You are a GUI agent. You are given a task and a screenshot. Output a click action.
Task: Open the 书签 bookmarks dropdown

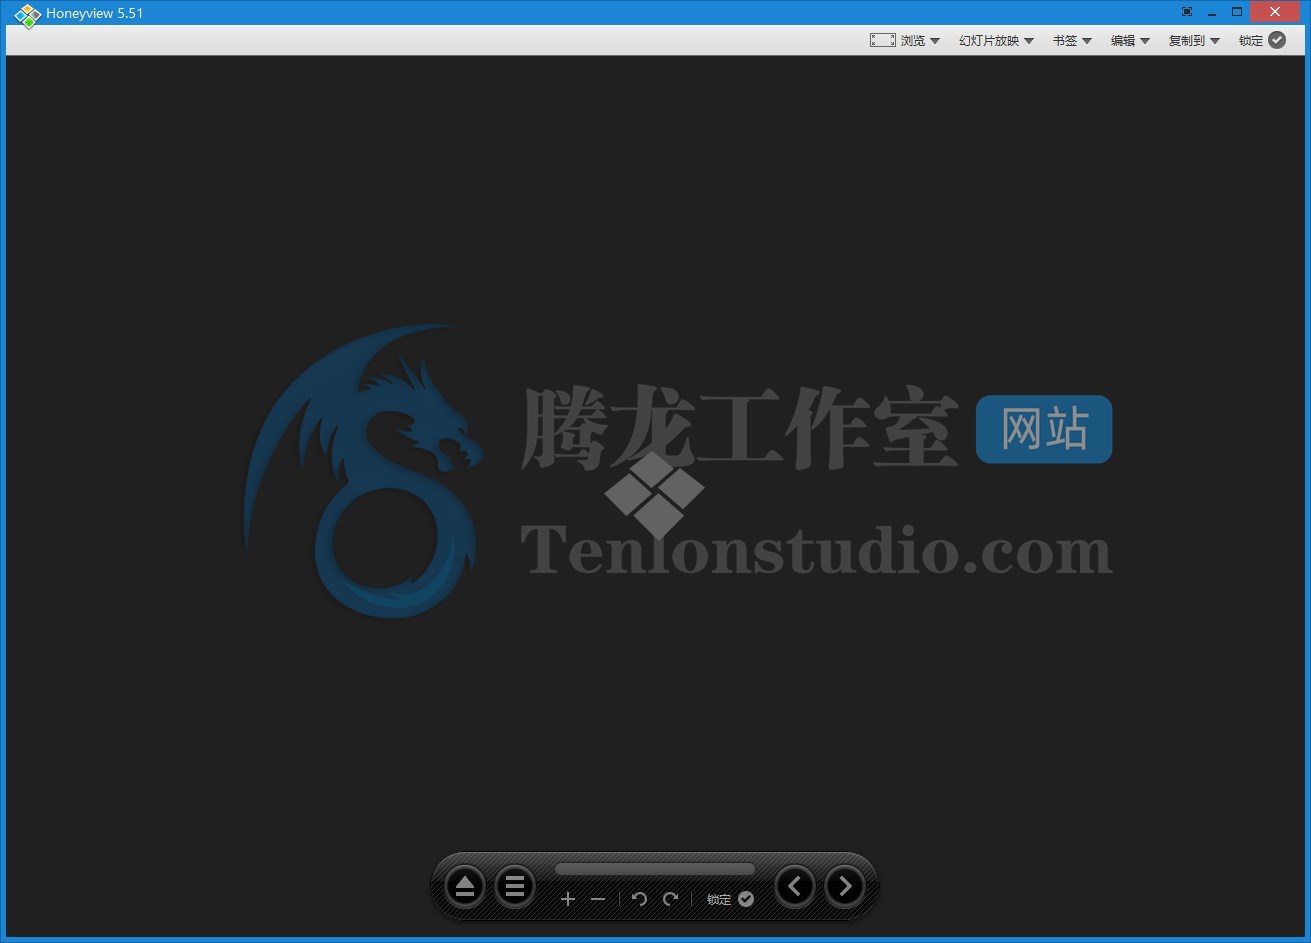pyautogui.click(x=1072, y=40)
